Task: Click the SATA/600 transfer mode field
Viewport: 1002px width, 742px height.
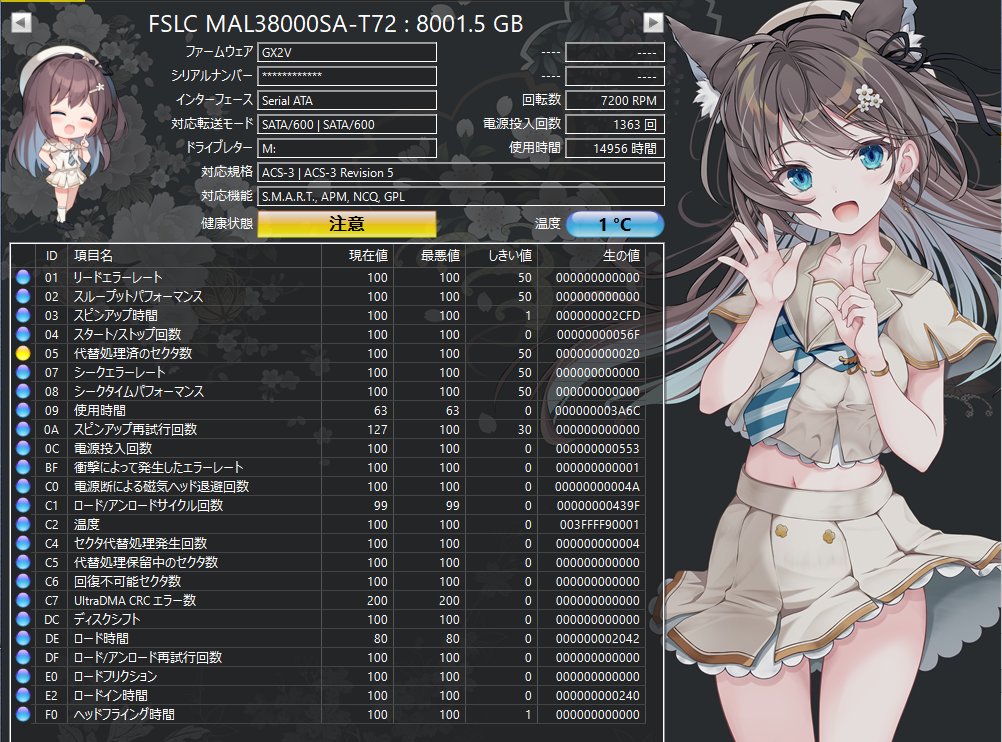Action: click(347, 124)
